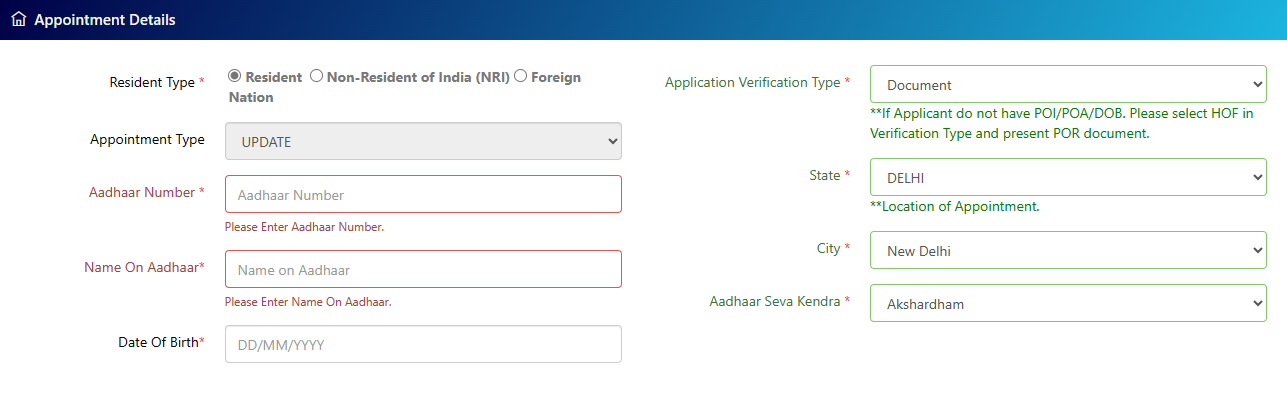Viewport: 1287px width, 412px height.
Task: Select the Resident radio button
Action: tap(234, 76)
